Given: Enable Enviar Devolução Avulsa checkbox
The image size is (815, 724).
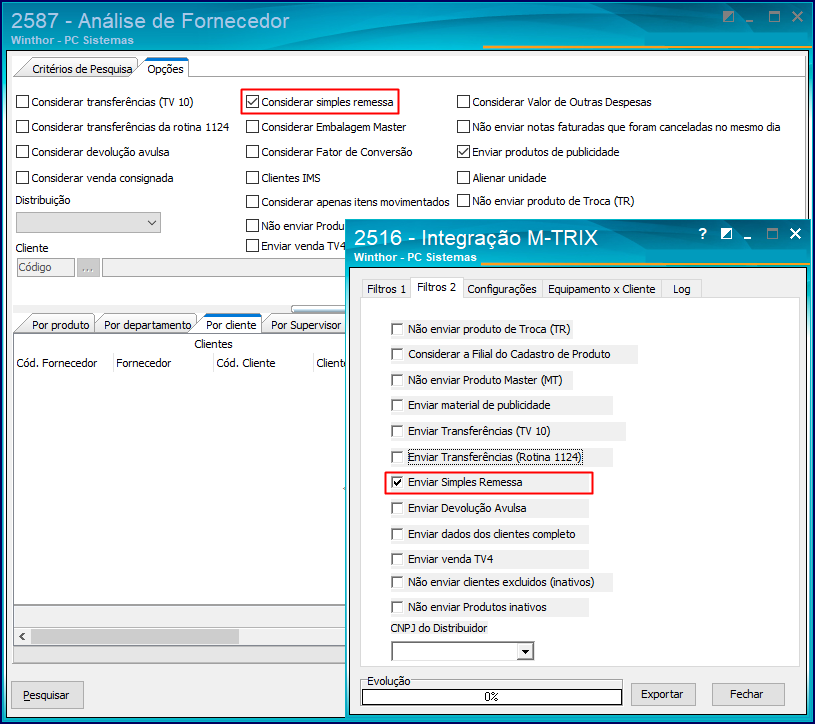Looking at the screenshot, I should pyautogui.click(x=397, y=508).
